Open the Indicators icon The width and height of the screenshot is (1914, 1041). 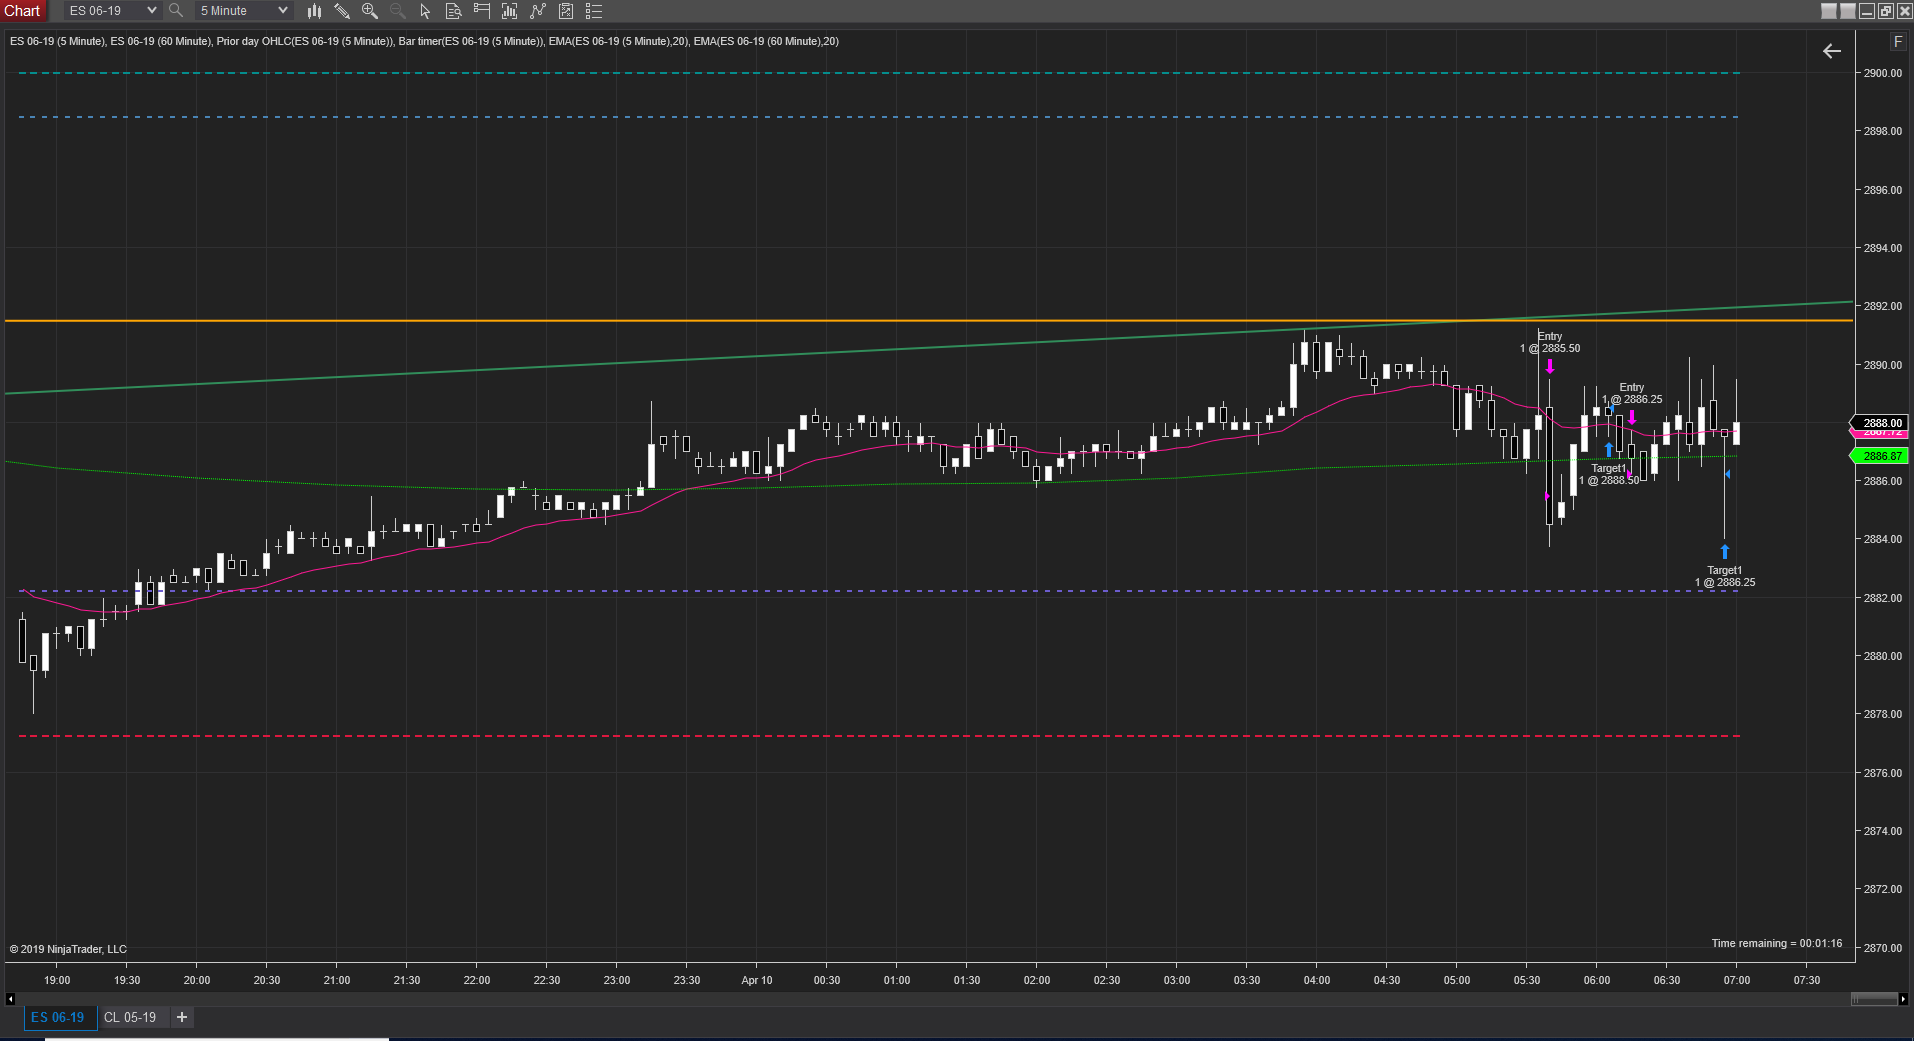tap(537, 11)
